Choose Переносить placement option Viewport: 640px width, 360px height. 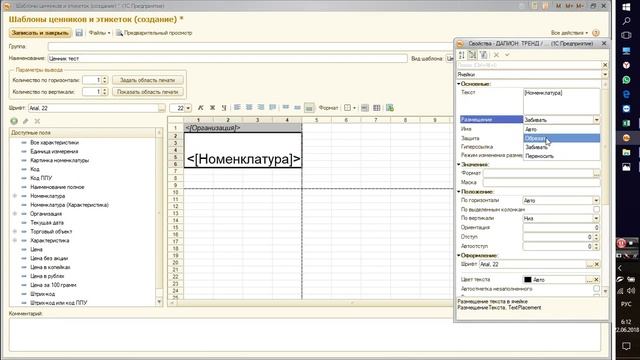[562, 156]
